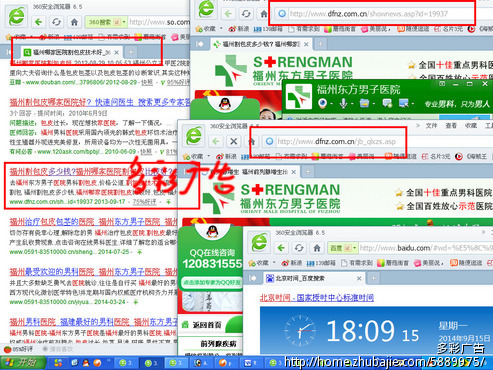Open new tab beside 福州前列腺增生治 tab

308,172
